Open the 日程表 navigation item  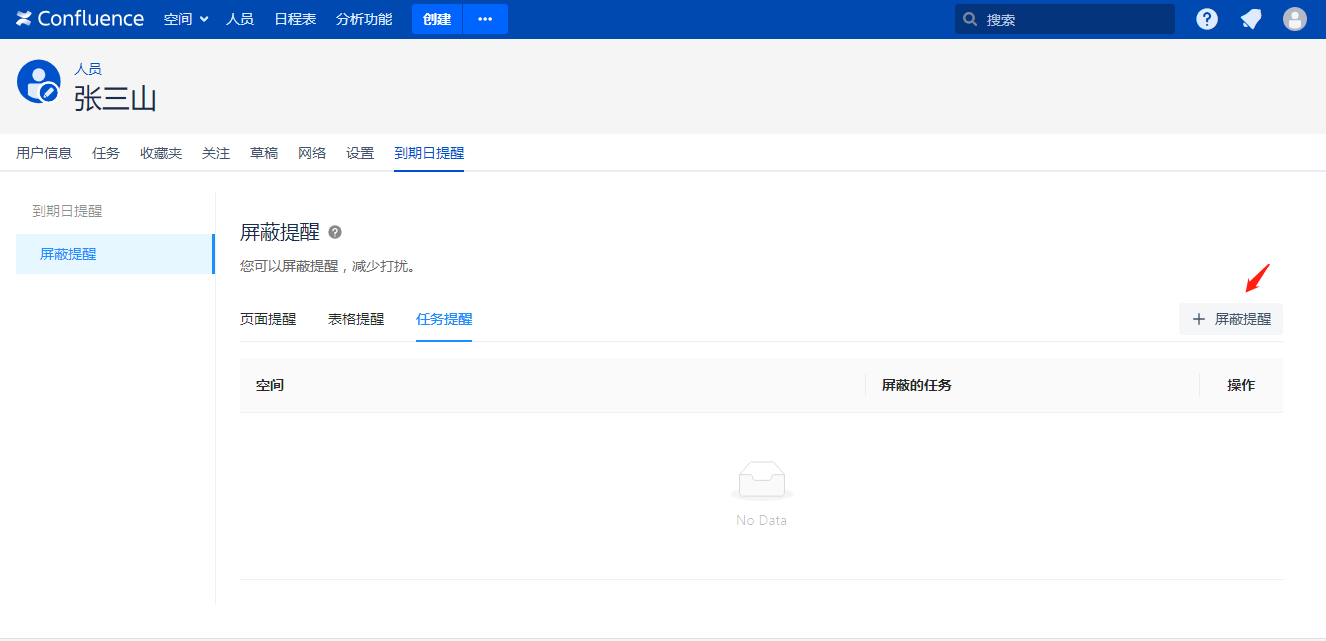295,19
